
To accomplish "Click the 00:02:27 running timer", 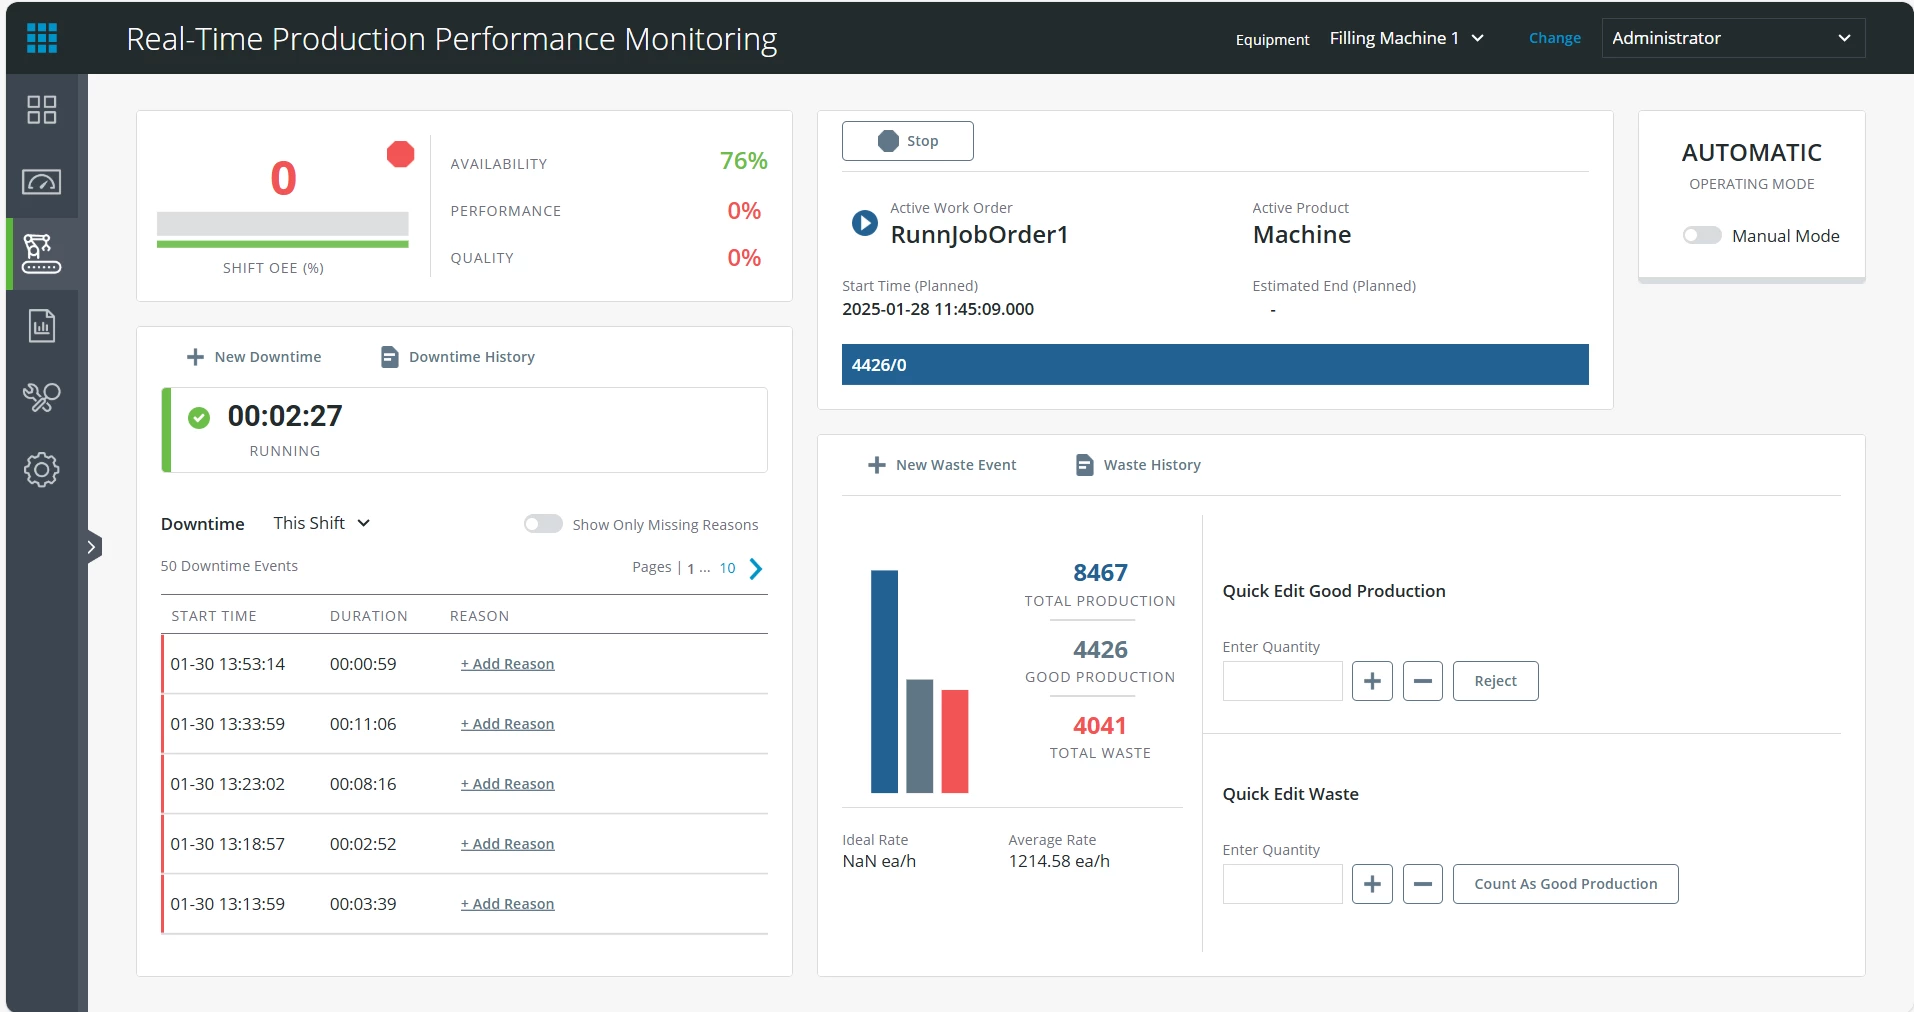I will [285, 416].
